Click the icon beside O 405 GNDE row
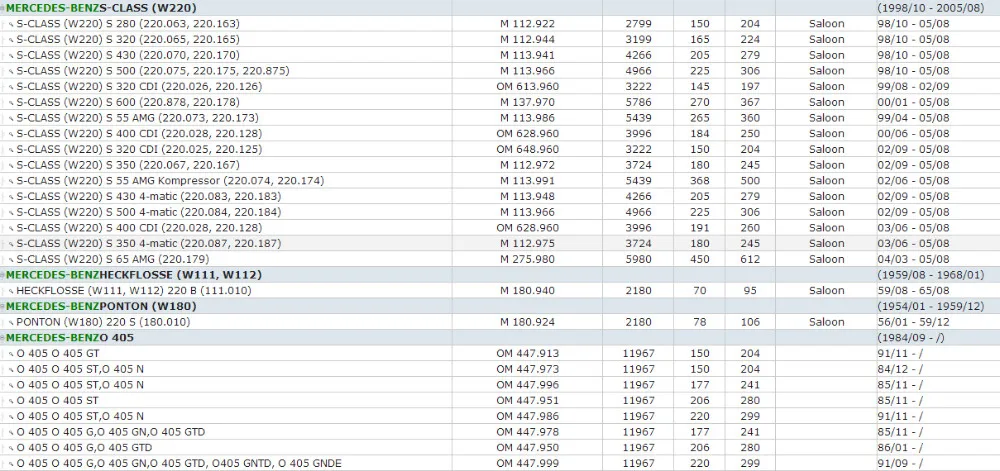Viewport: 1000px width, 471px height. tap(11, 463)
